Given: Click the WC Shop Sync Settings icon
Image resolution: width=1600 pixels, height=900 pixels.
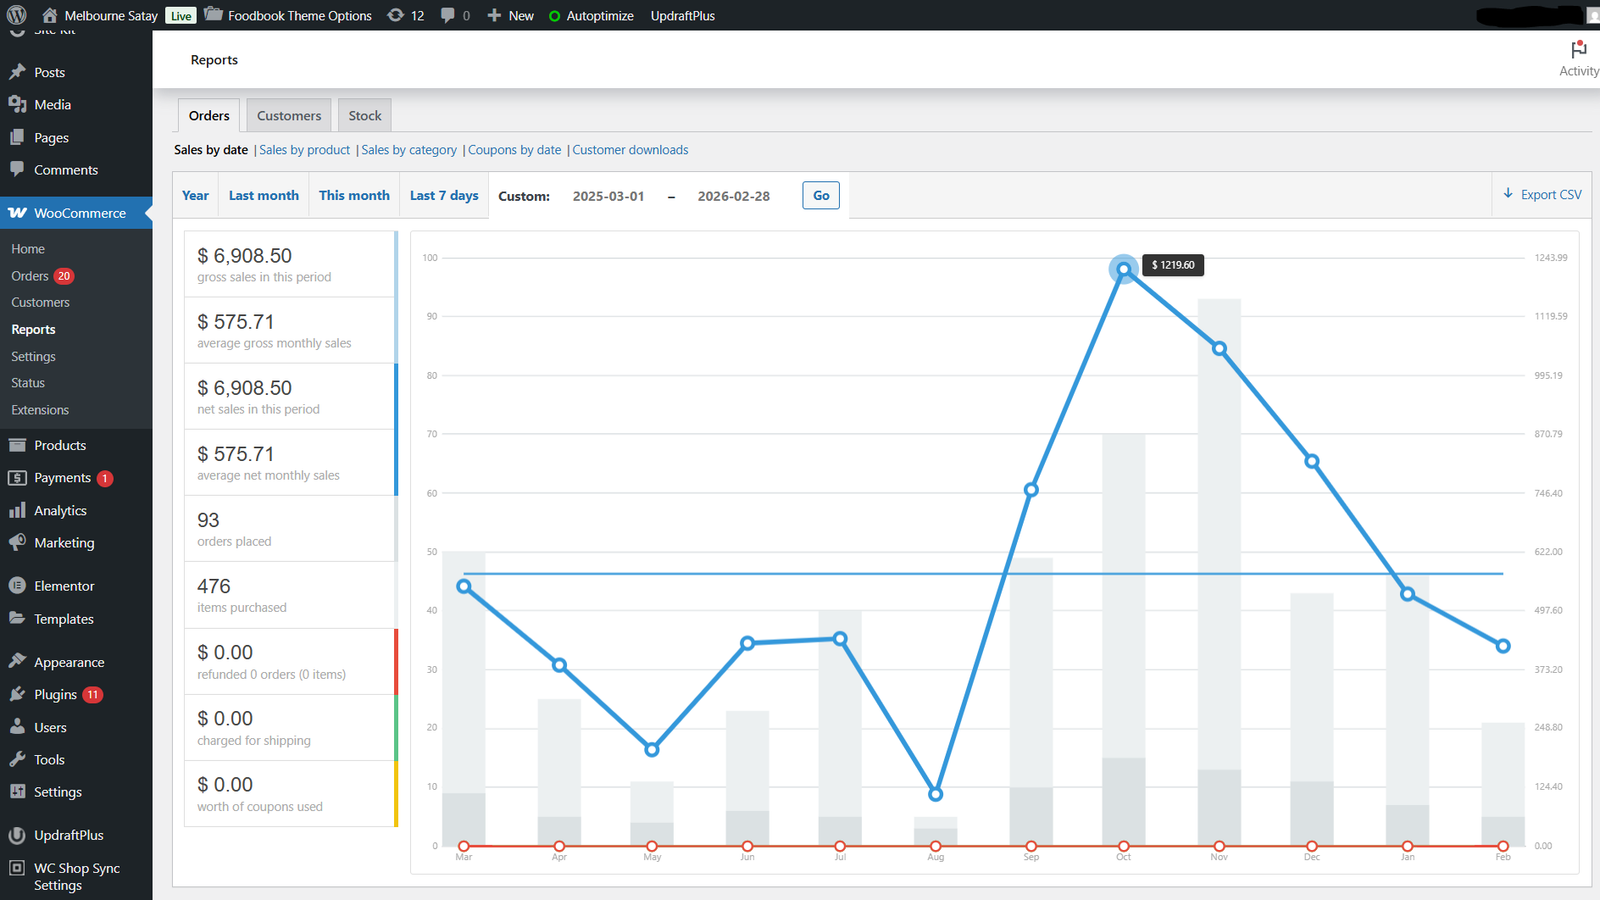Looking at the screenshot, I should tap(17, 868).
